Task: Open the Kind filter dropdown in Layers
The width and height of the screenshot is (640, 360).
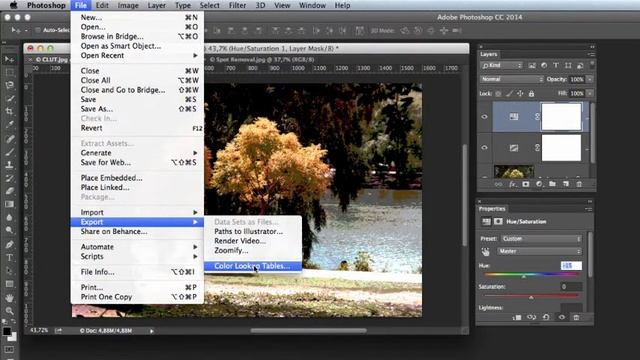Action: pyautogui.click(x=501, y=65)
